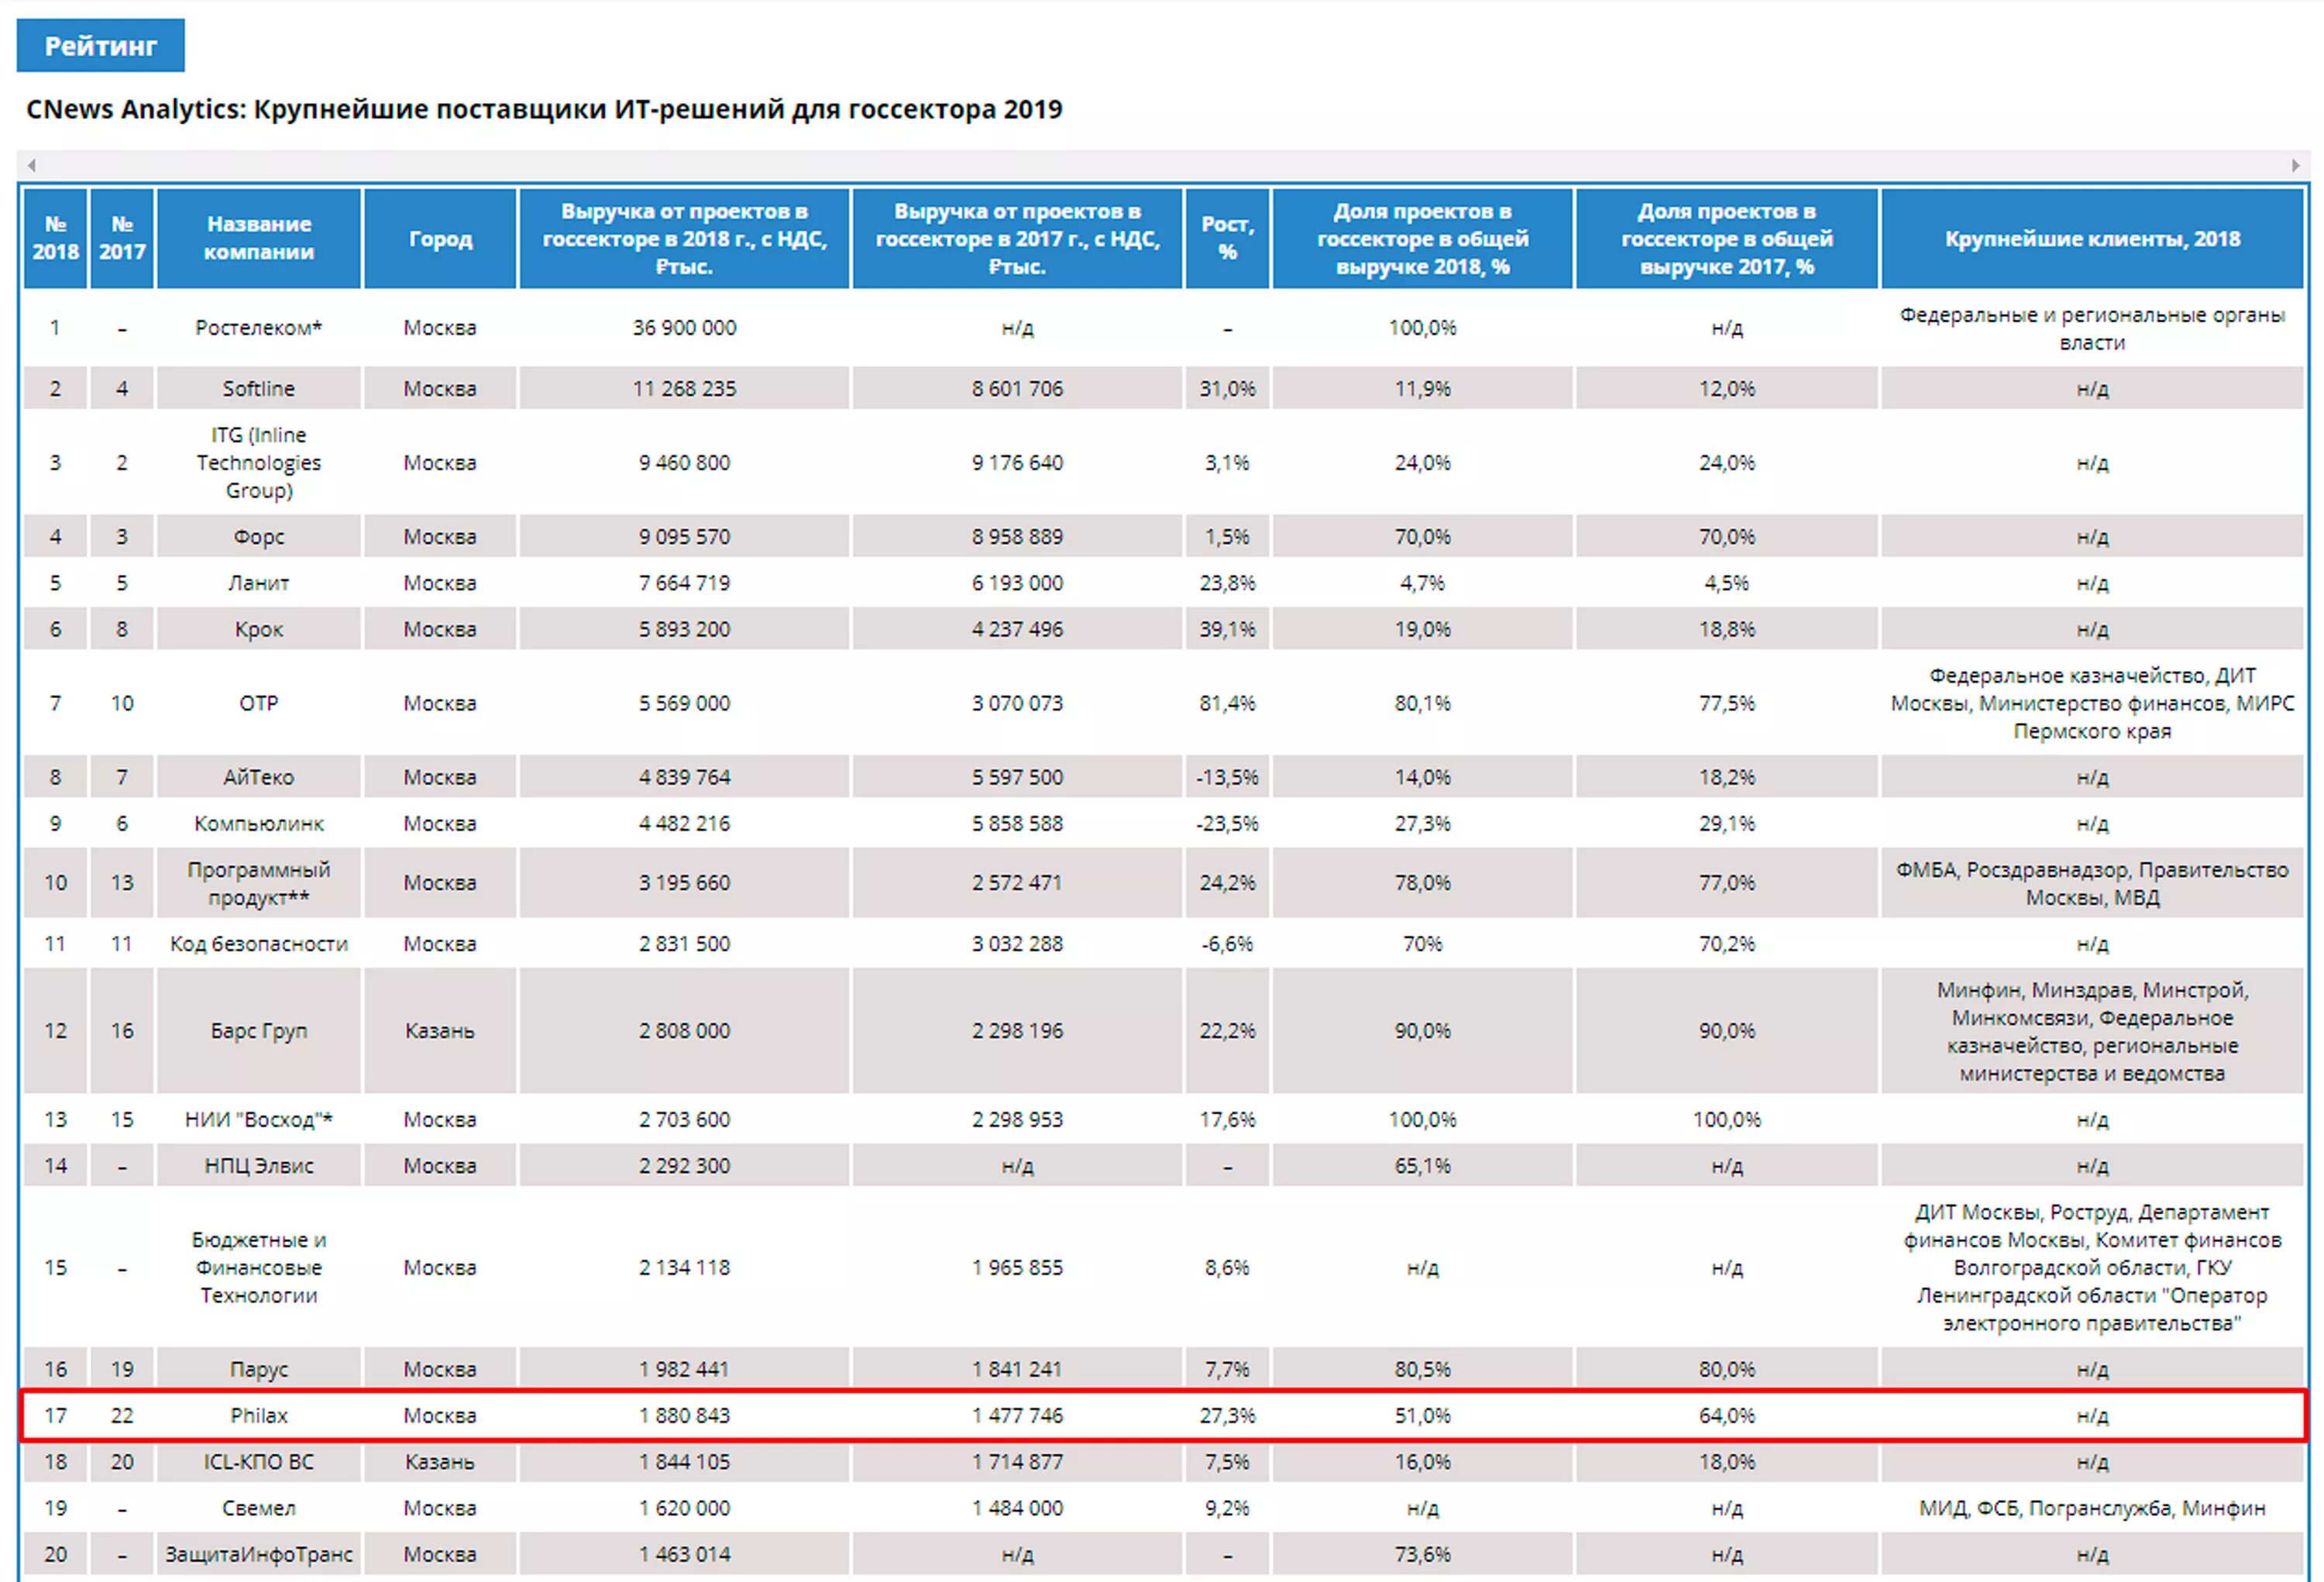Viewport: 2324px width, 1582px height.
Task: Click the 81,4% growth value
Action: 1227,703
